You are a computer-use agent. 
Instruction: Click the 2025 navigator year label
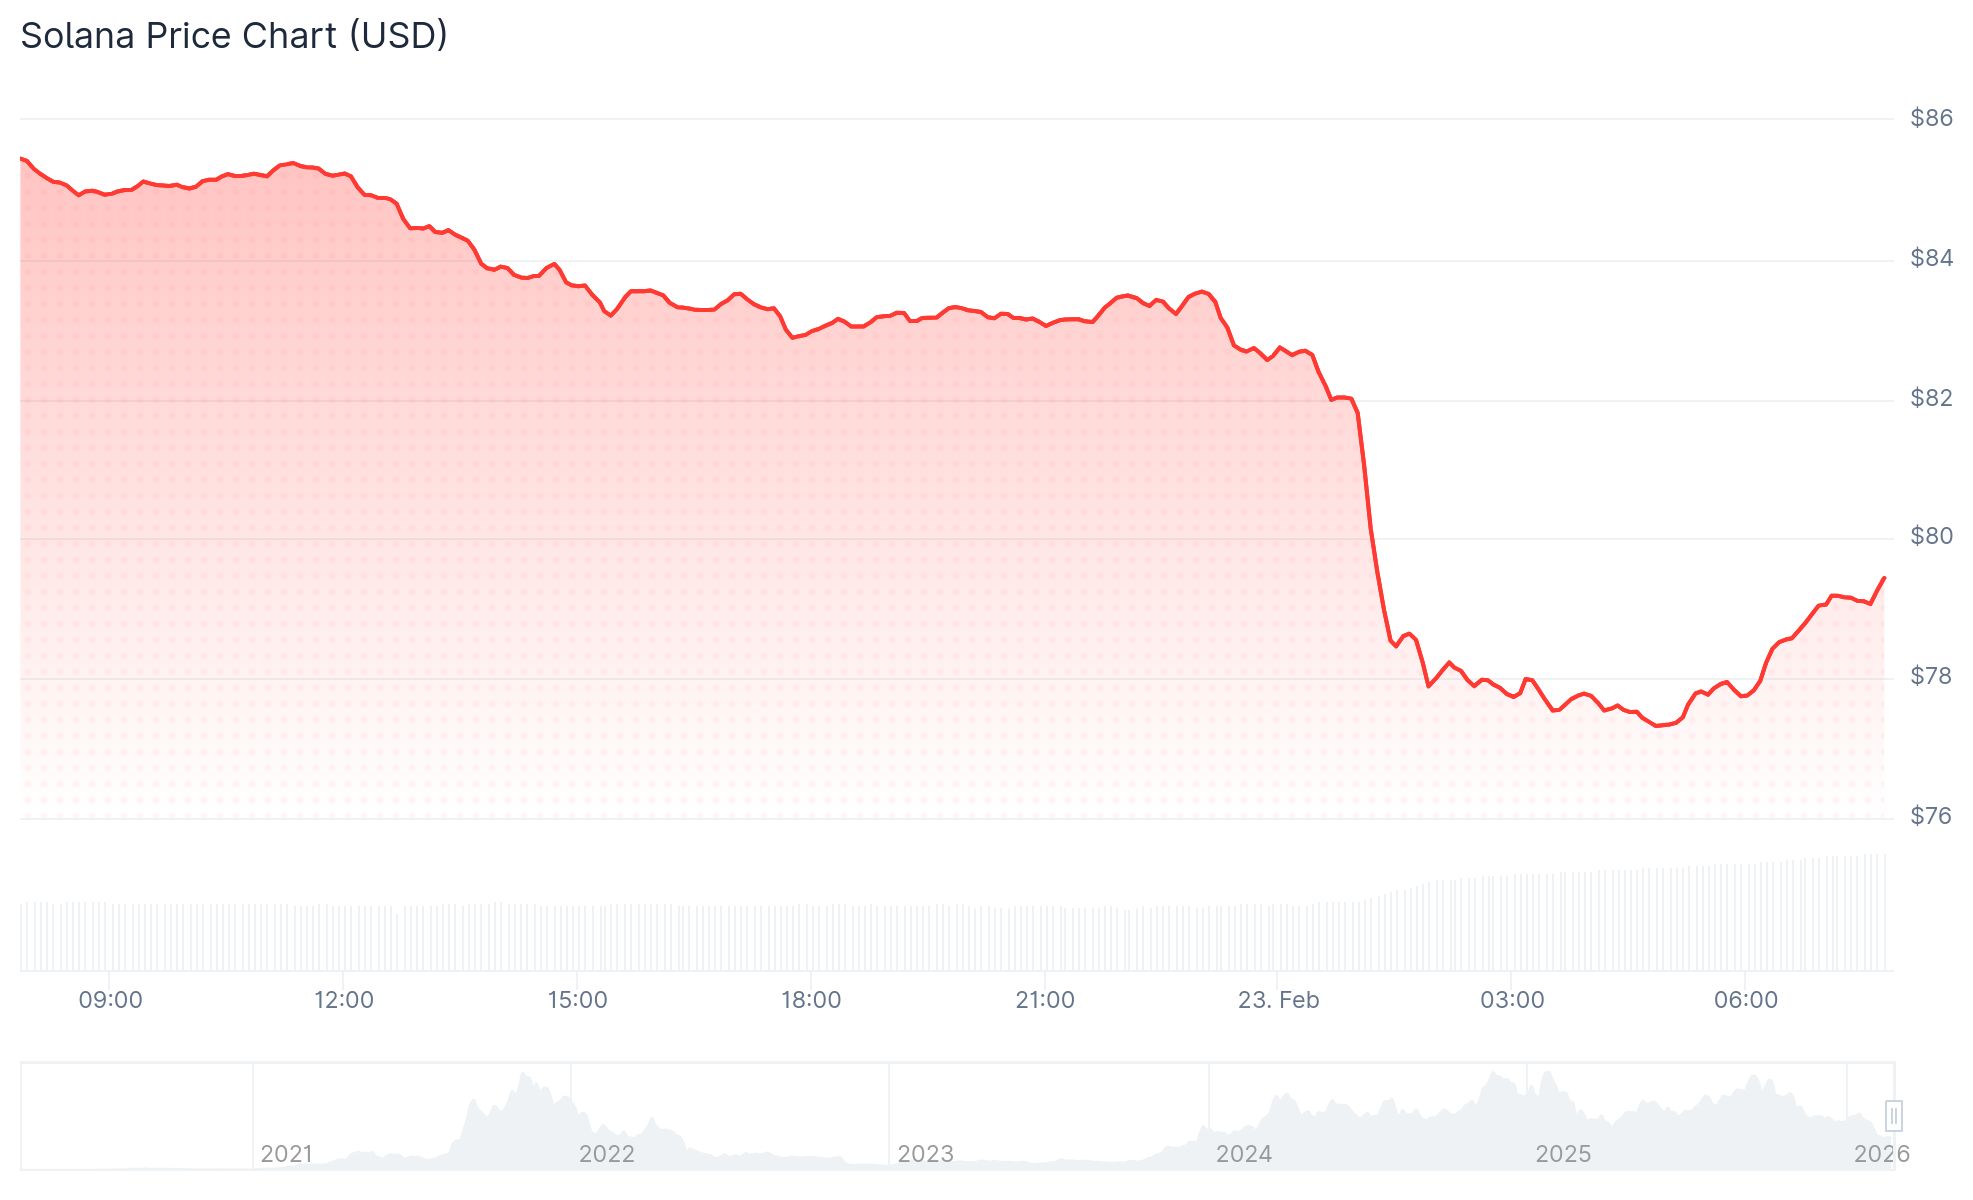[x=1563, y=1154]
